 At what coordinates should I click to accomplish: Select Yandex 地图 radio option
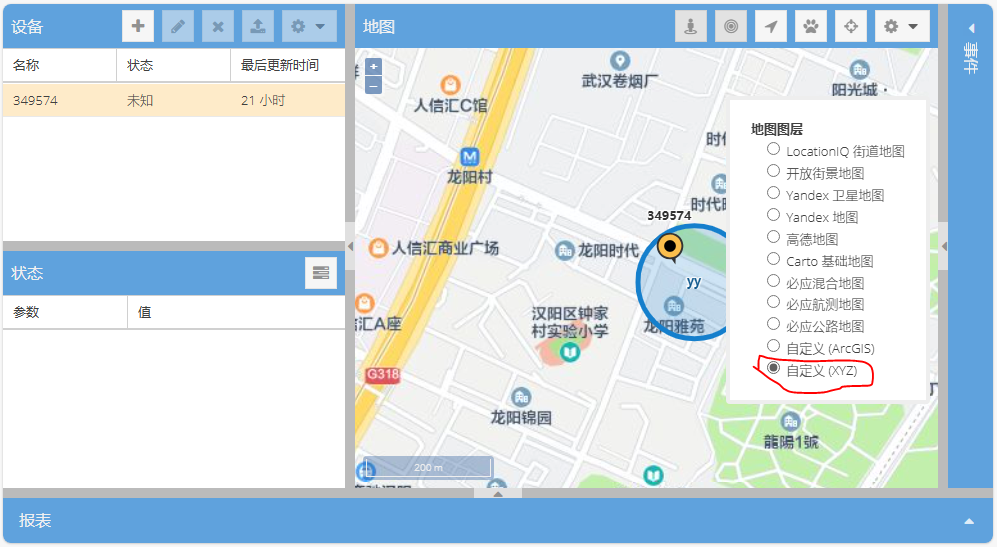(x=773, y=214)
